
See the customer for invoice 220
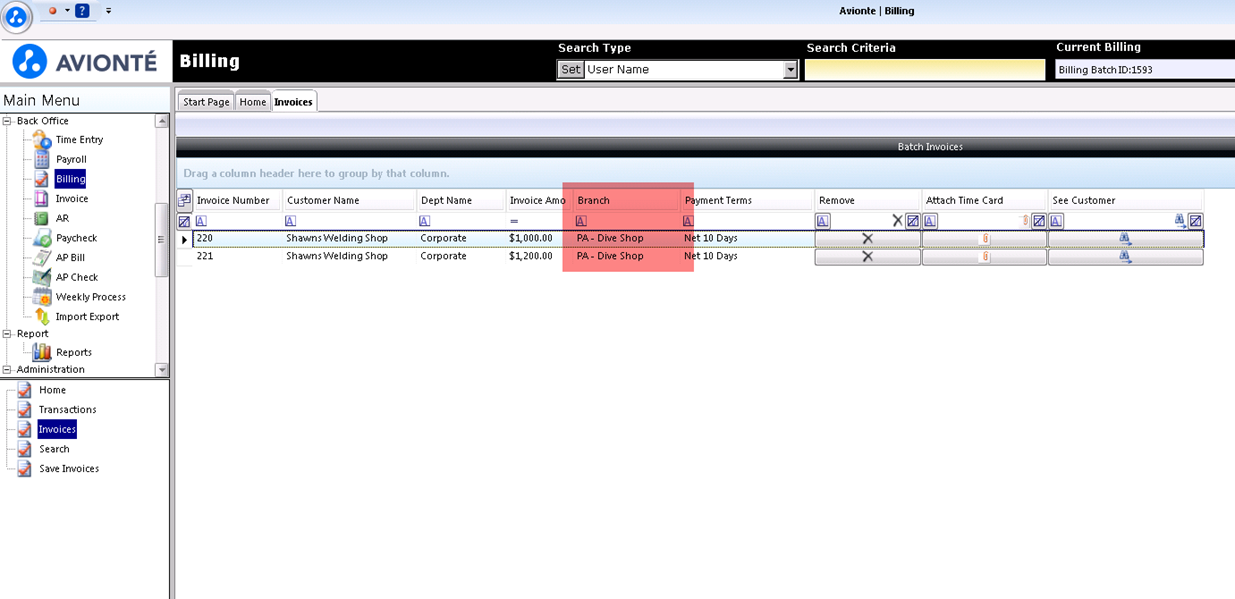click(1125, 239)
